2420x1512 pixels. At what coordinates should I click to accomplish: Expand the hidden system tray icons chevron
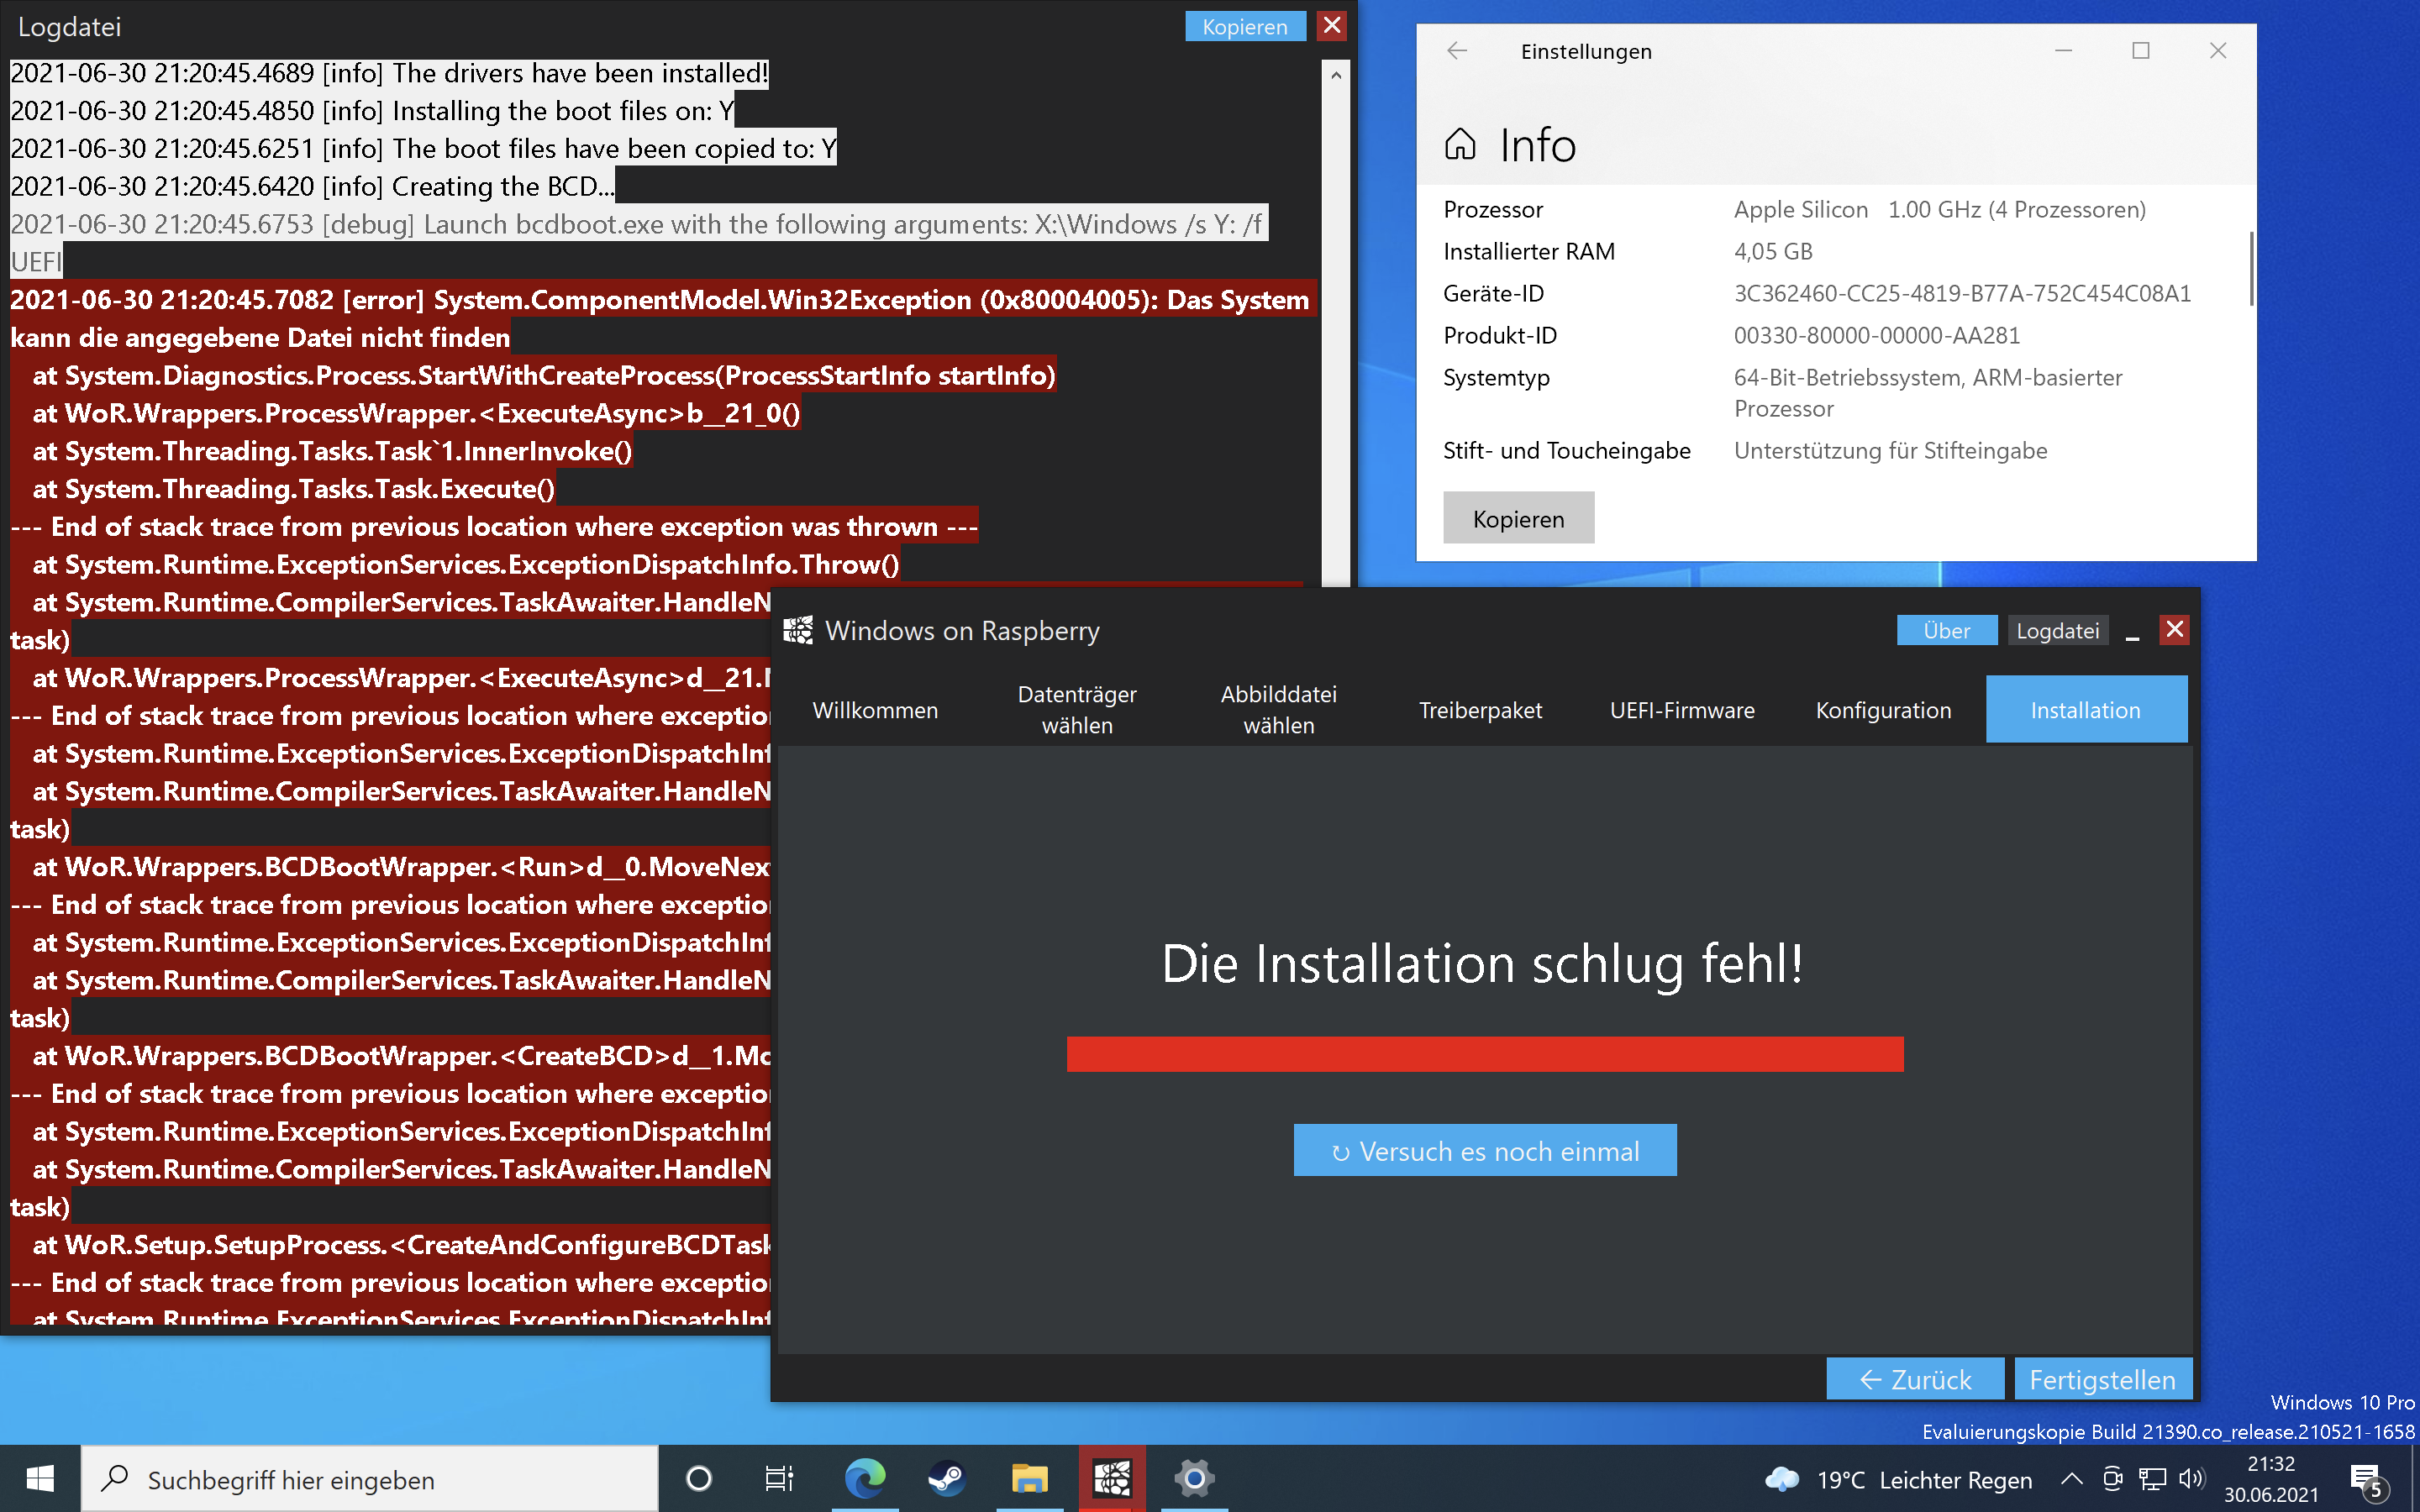point(2072,1478)
